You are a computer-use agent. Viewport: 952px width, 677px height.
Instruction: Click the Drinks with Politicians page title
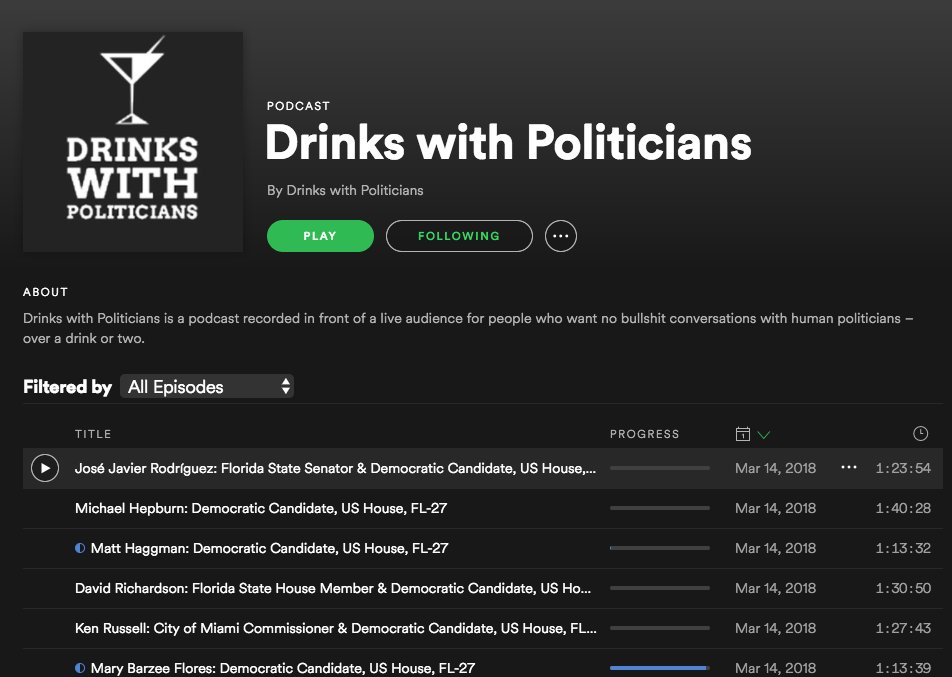pos(509,143)
